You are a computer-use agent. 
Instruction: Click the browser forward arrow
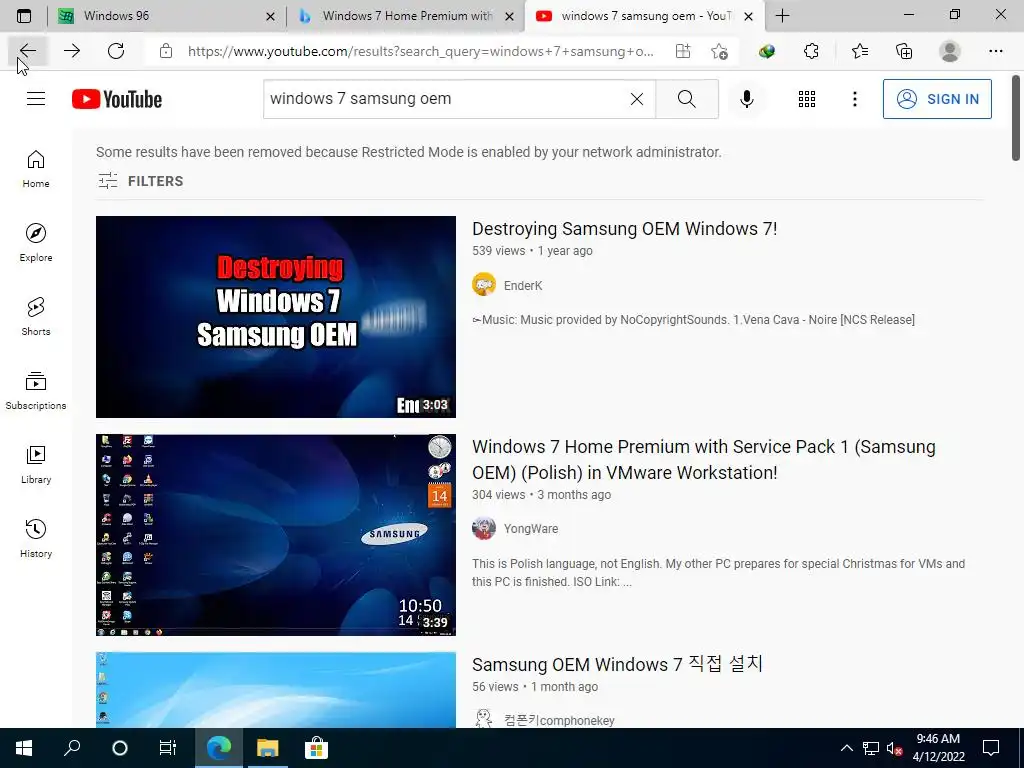[72, 51]
